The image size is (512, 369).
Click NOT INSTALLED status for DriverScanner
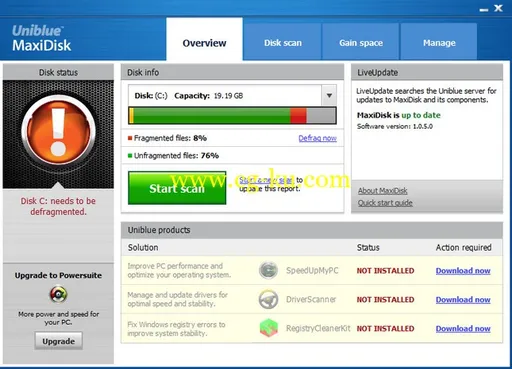click(x=385, y=300)
